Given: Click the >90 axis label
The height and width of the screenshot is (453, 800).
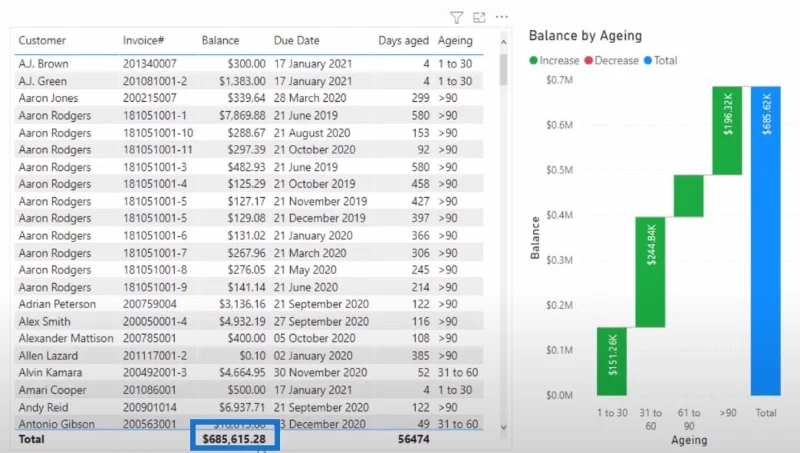Looking at the screenshot, I should point(728,413).
